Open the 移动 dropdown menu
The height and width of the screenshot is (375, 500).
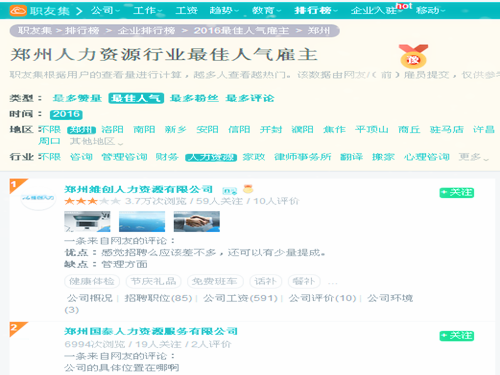(430, 10)
